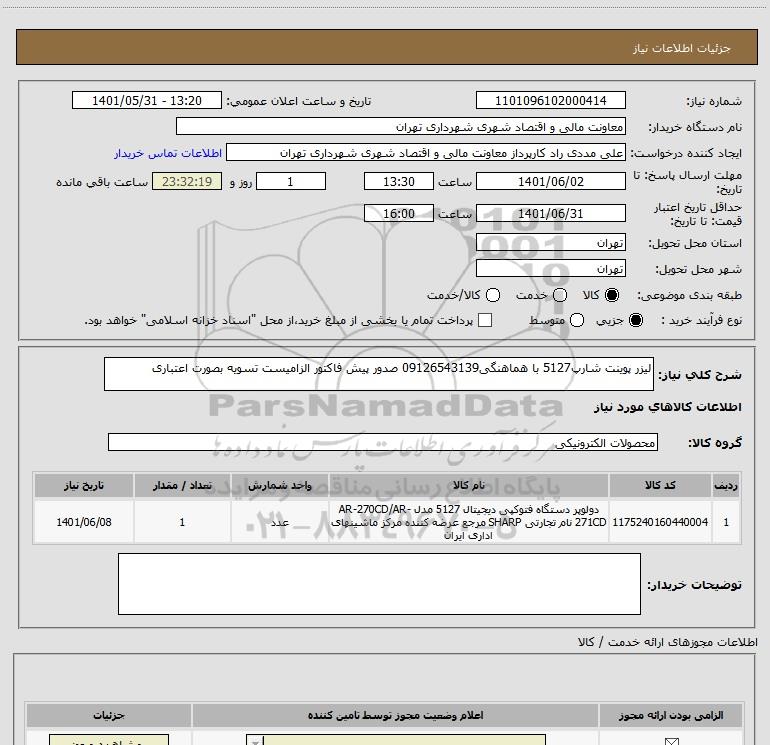The image size is (770, 745).
Task: Click the unit cell عدد
Action: pyautogui.click(x=279, y=522)
